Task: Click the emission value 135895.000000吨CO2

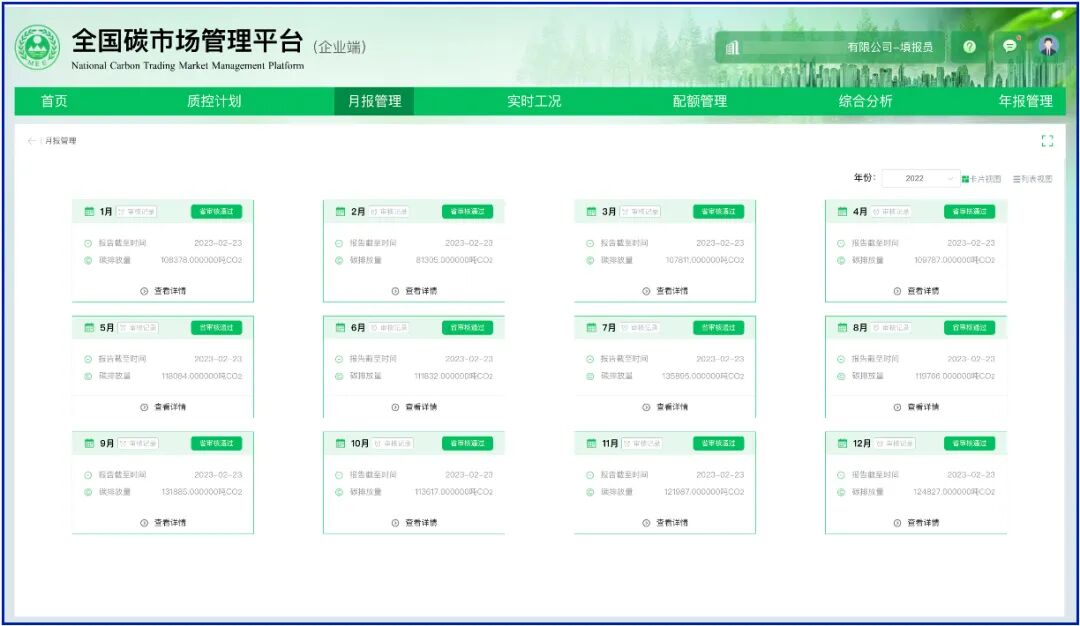Action: pyautogui.click(x=703, y=376)
